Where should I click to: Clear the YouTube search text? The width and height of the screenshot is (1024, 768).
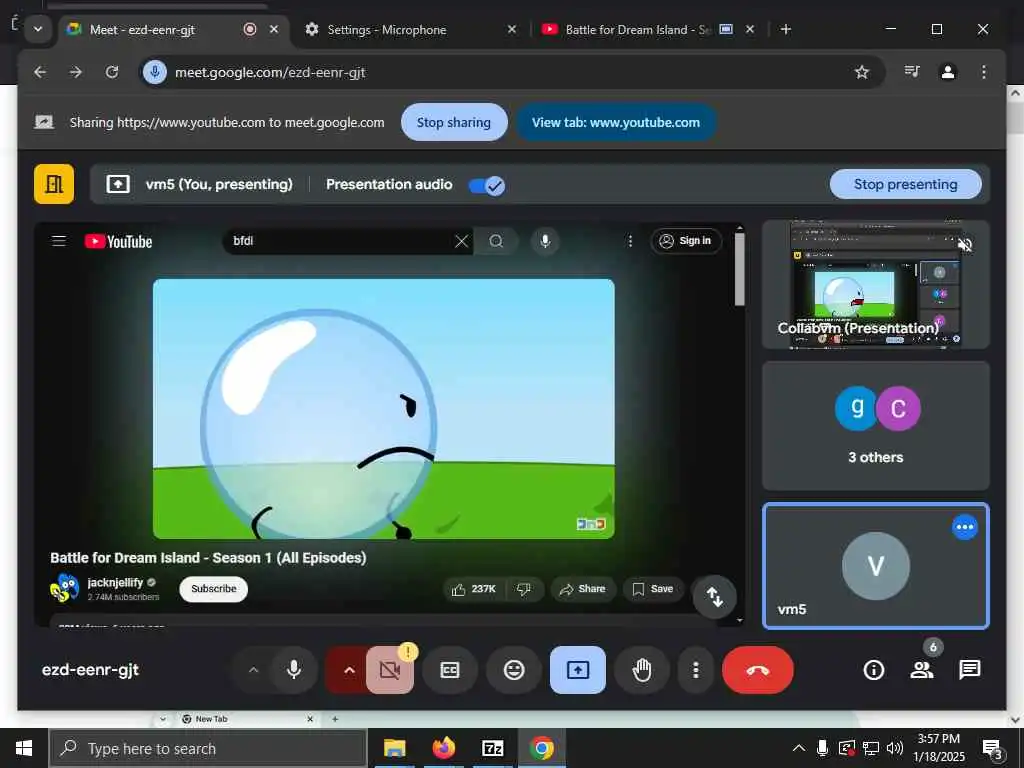[x=461, y=241]
